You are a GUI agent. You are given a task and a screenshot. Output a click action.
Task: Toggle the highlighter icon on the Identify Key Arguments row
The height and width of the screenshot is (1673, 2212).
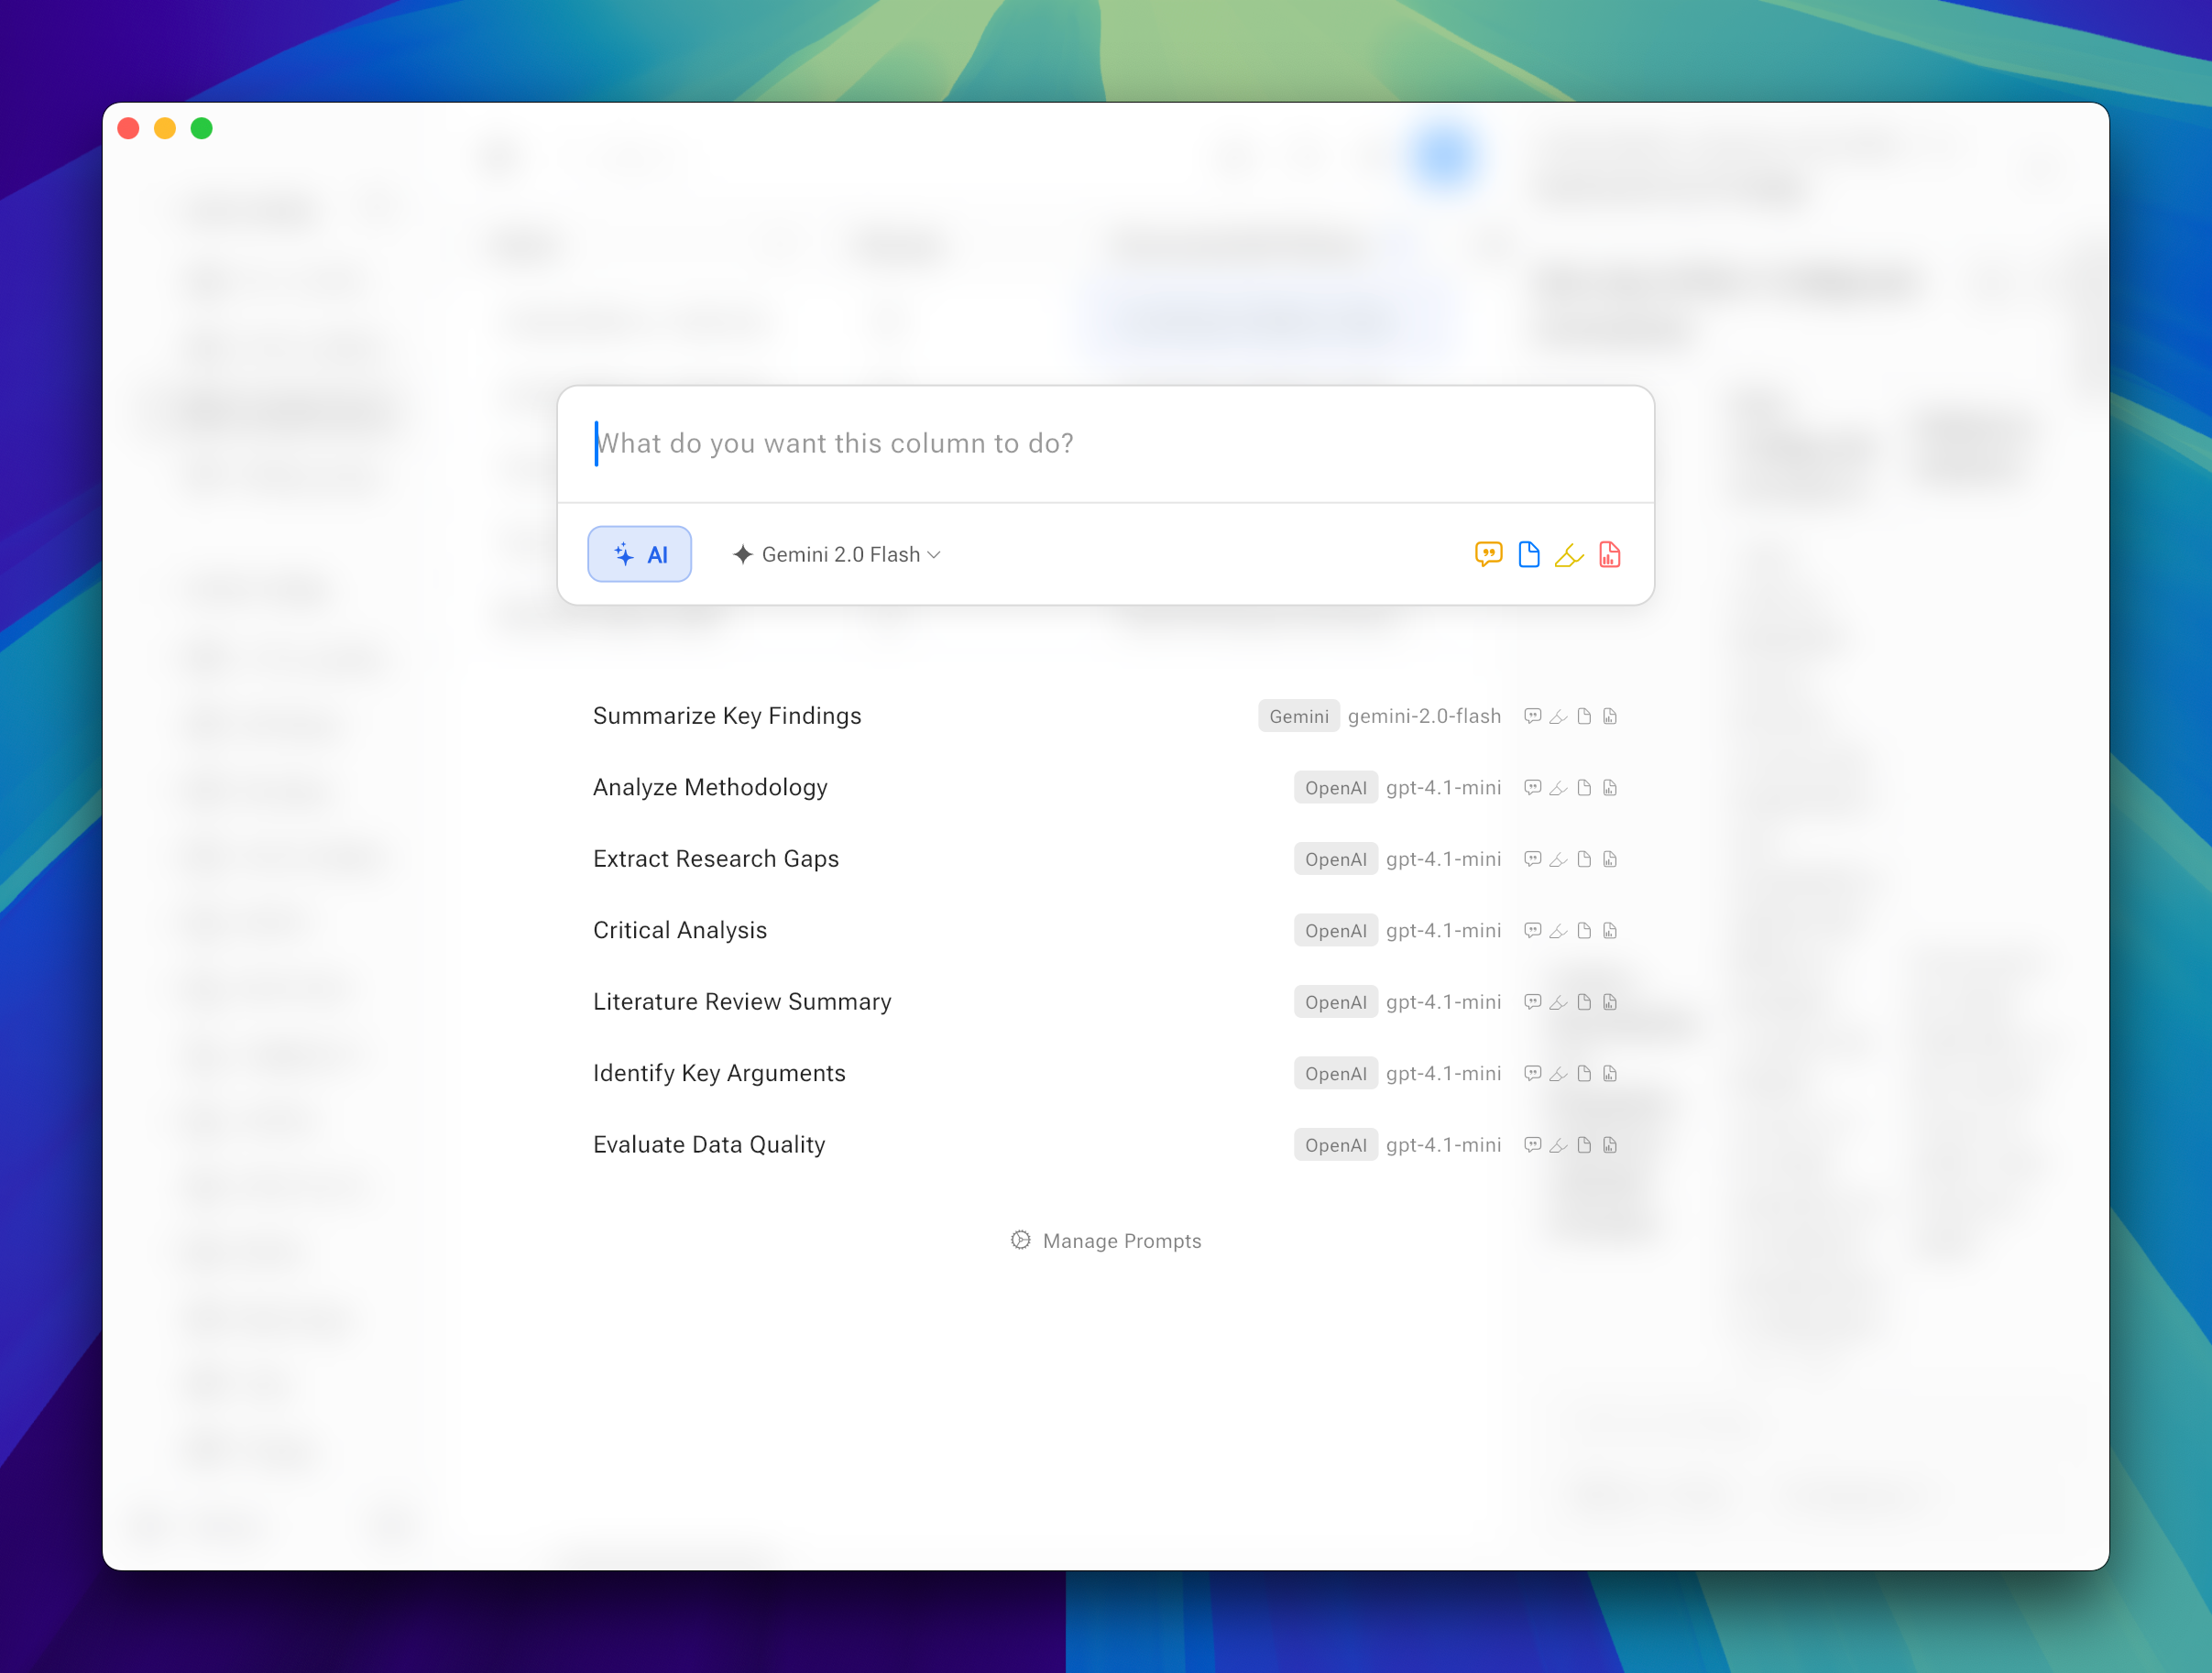click(1558, 1073)
